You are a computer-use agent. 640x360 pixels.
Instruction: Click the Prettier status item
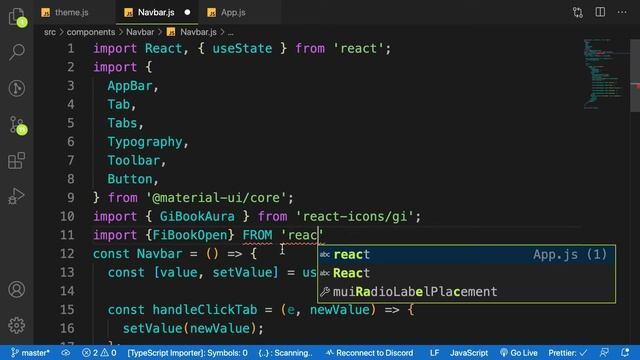(x=568, y=353)
